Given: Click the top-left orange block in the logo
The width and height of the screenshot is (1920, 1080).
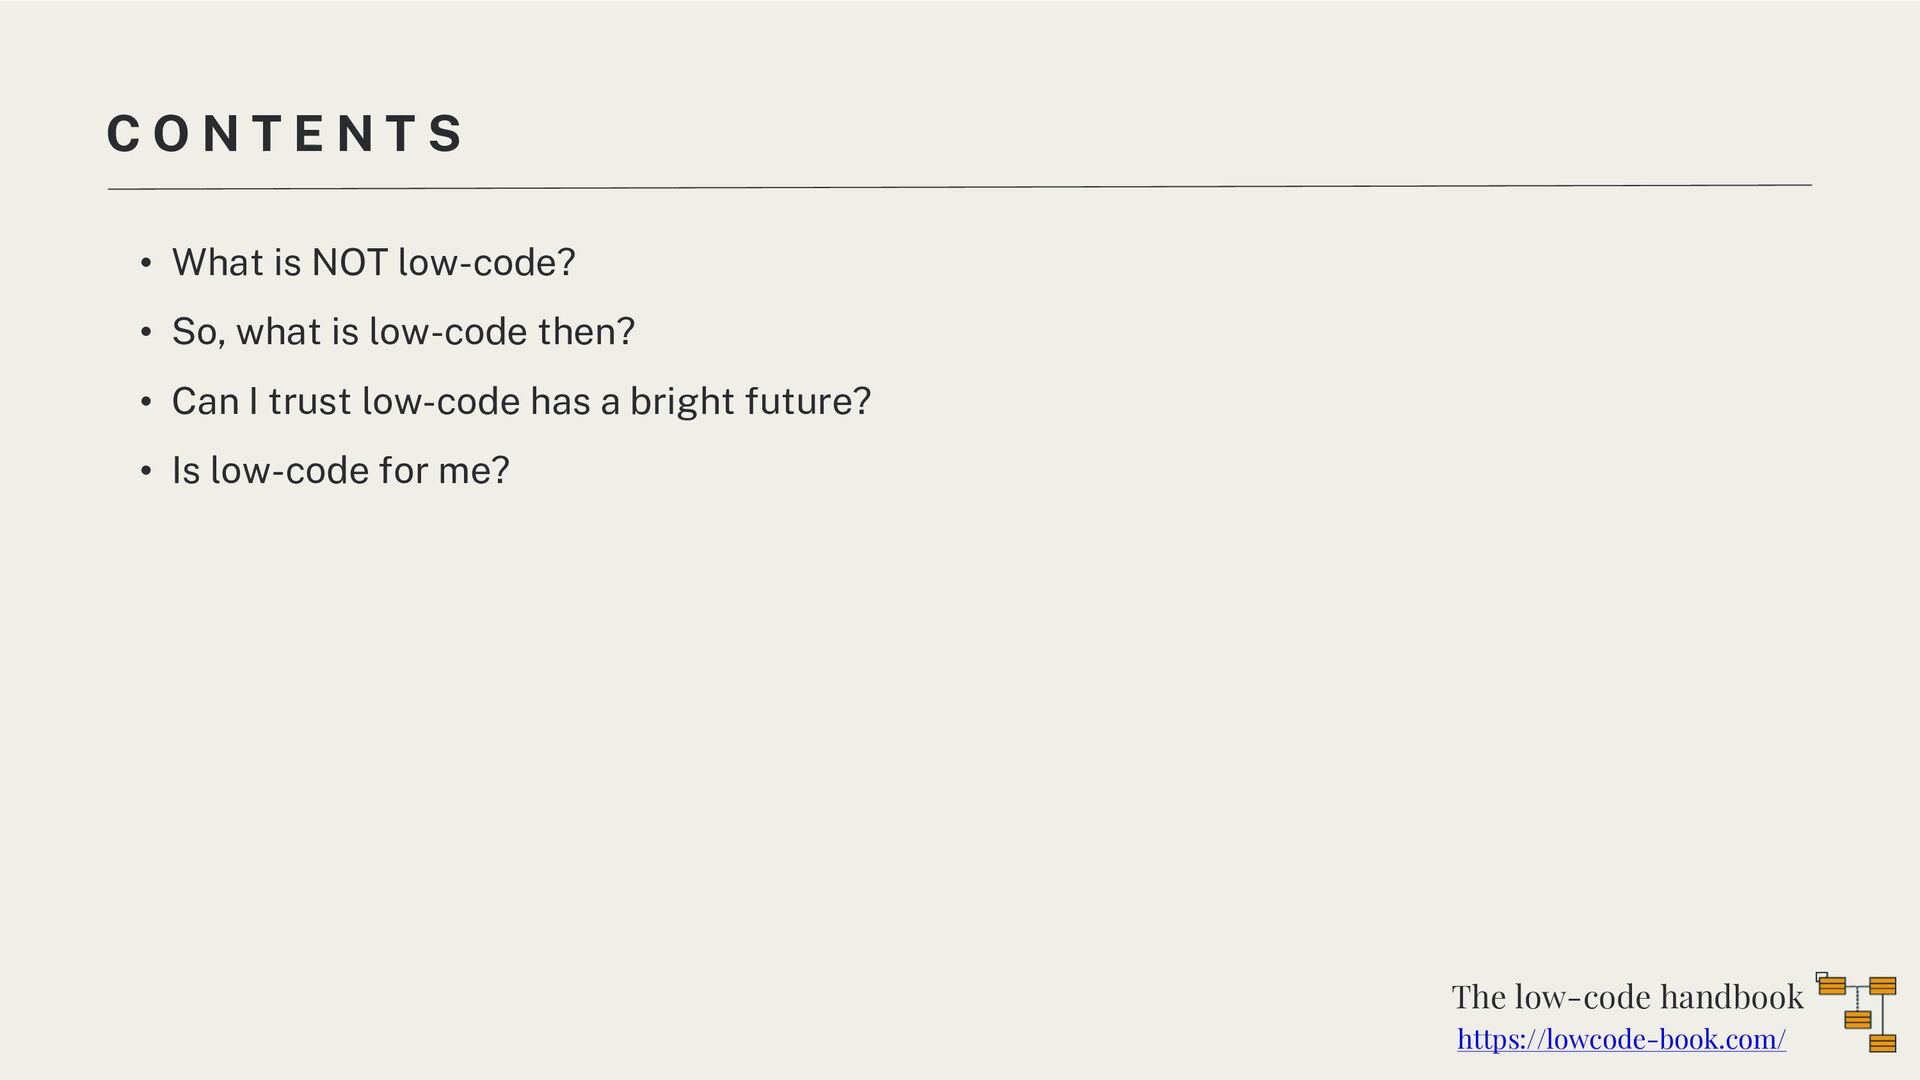Looking at the screenshot, I should click(1832, 986).
